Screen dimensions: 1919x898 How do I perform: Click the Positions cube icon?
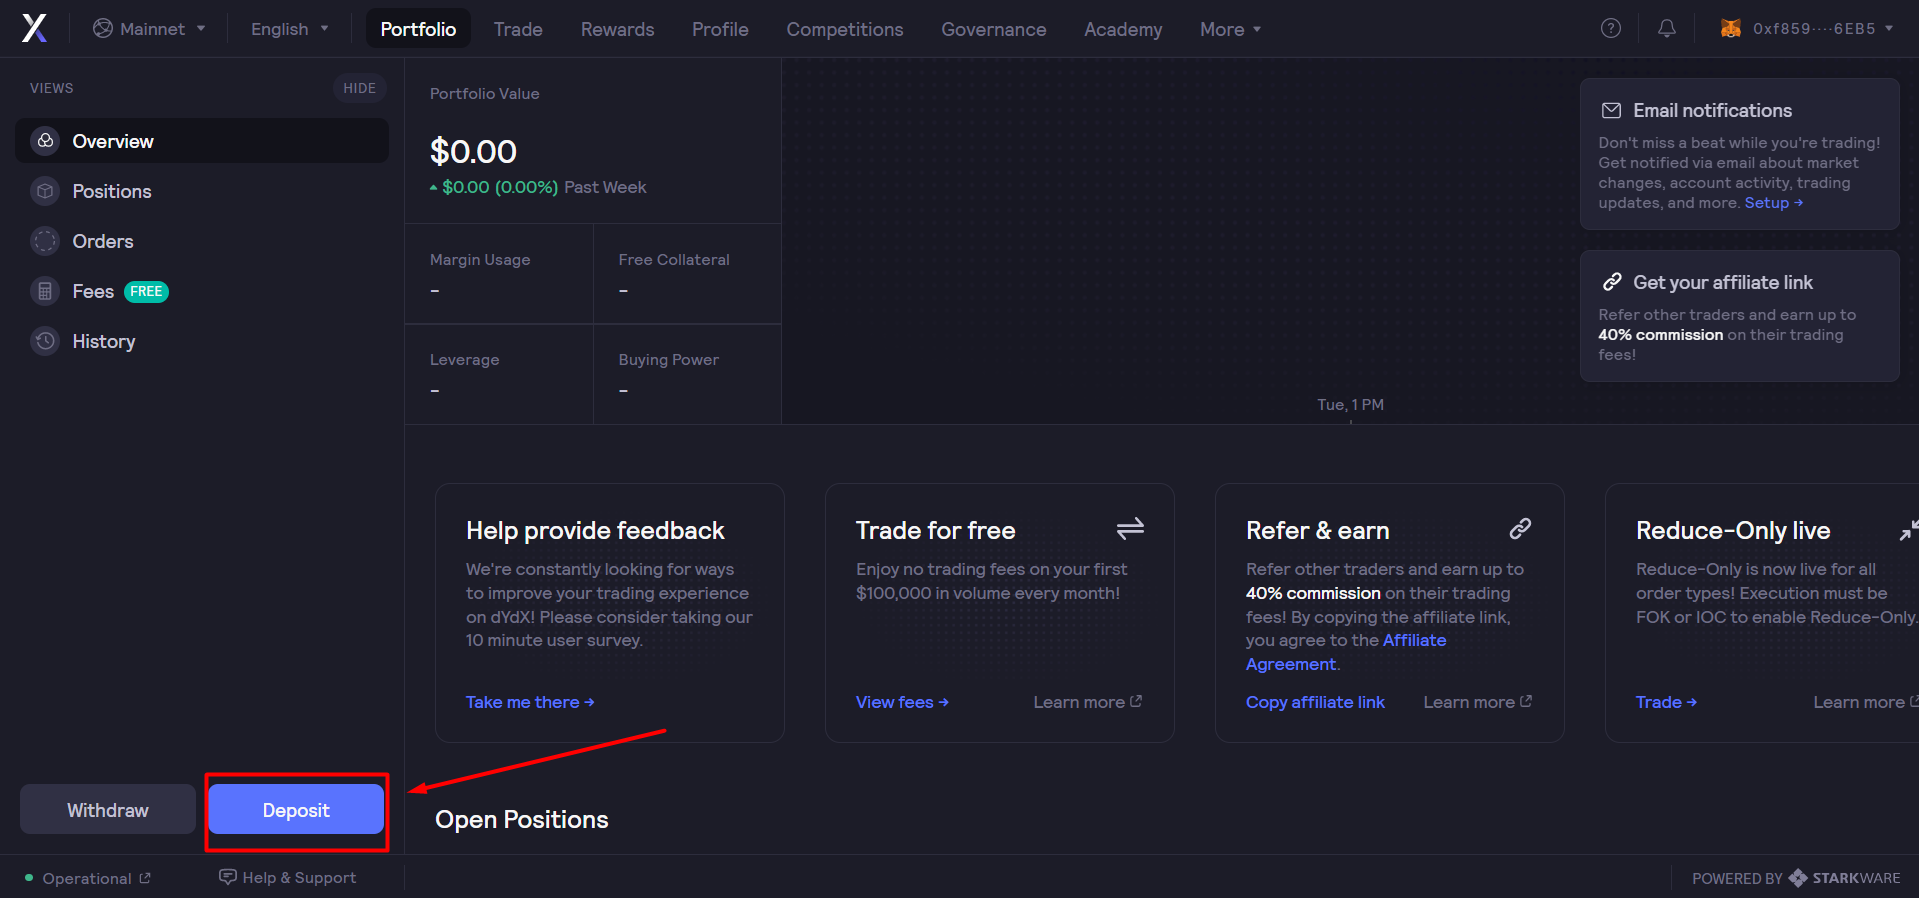[x=45, y=191]
